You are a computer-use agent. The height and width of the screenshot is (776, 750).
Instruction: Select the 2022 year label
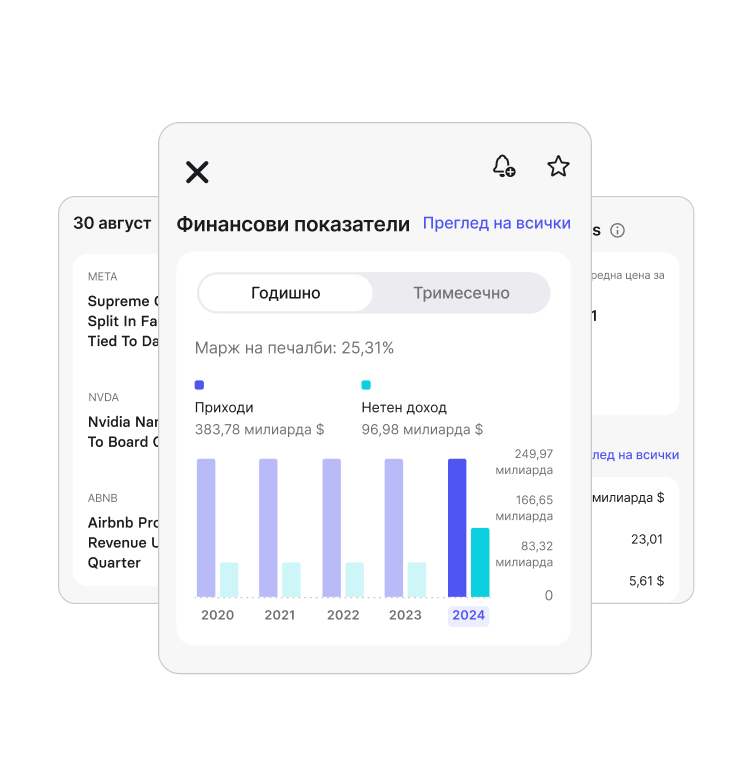343,615
